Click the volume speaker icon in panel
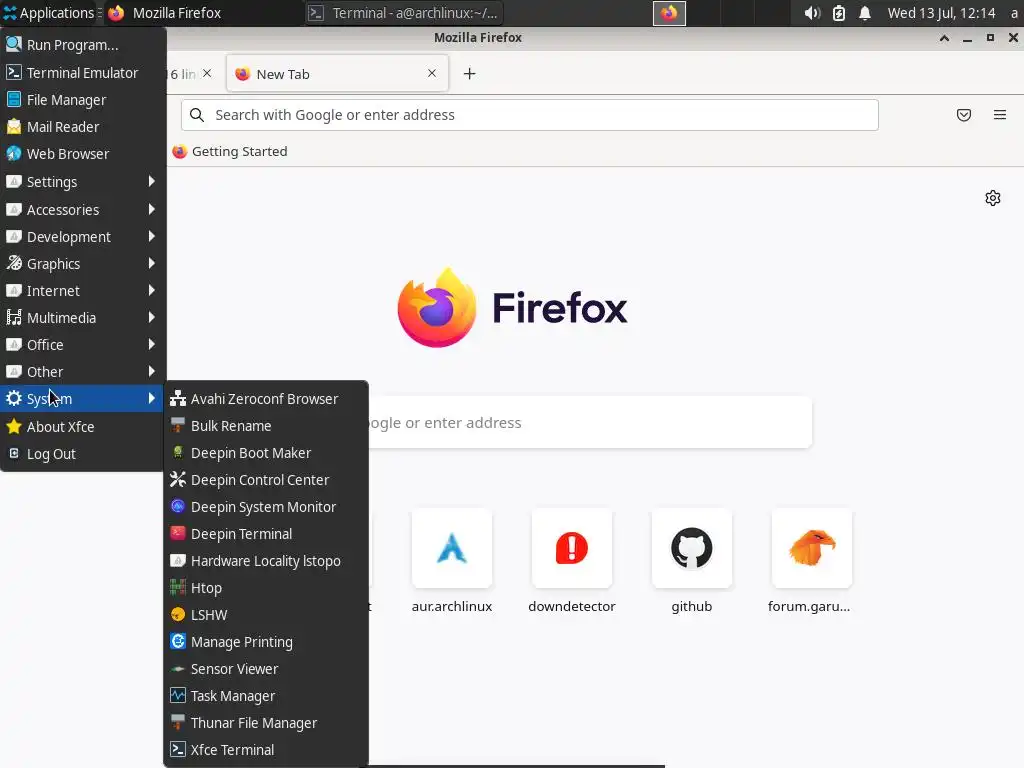The height and width of the screenshot is (768, 1024). tap(812, 13)
